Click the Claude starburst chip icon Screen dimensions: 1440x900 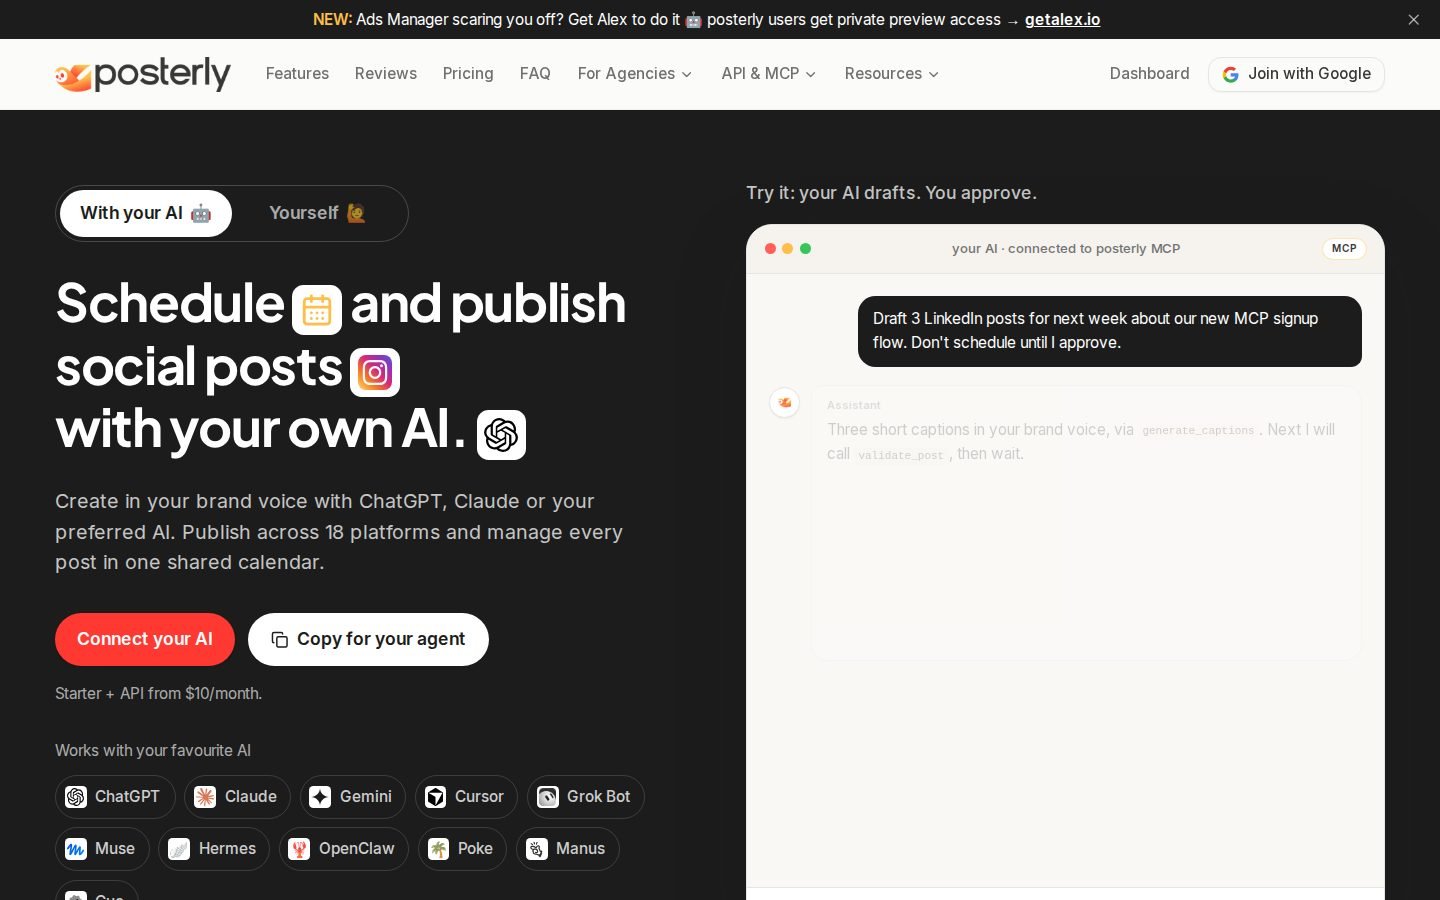(205, 797)
